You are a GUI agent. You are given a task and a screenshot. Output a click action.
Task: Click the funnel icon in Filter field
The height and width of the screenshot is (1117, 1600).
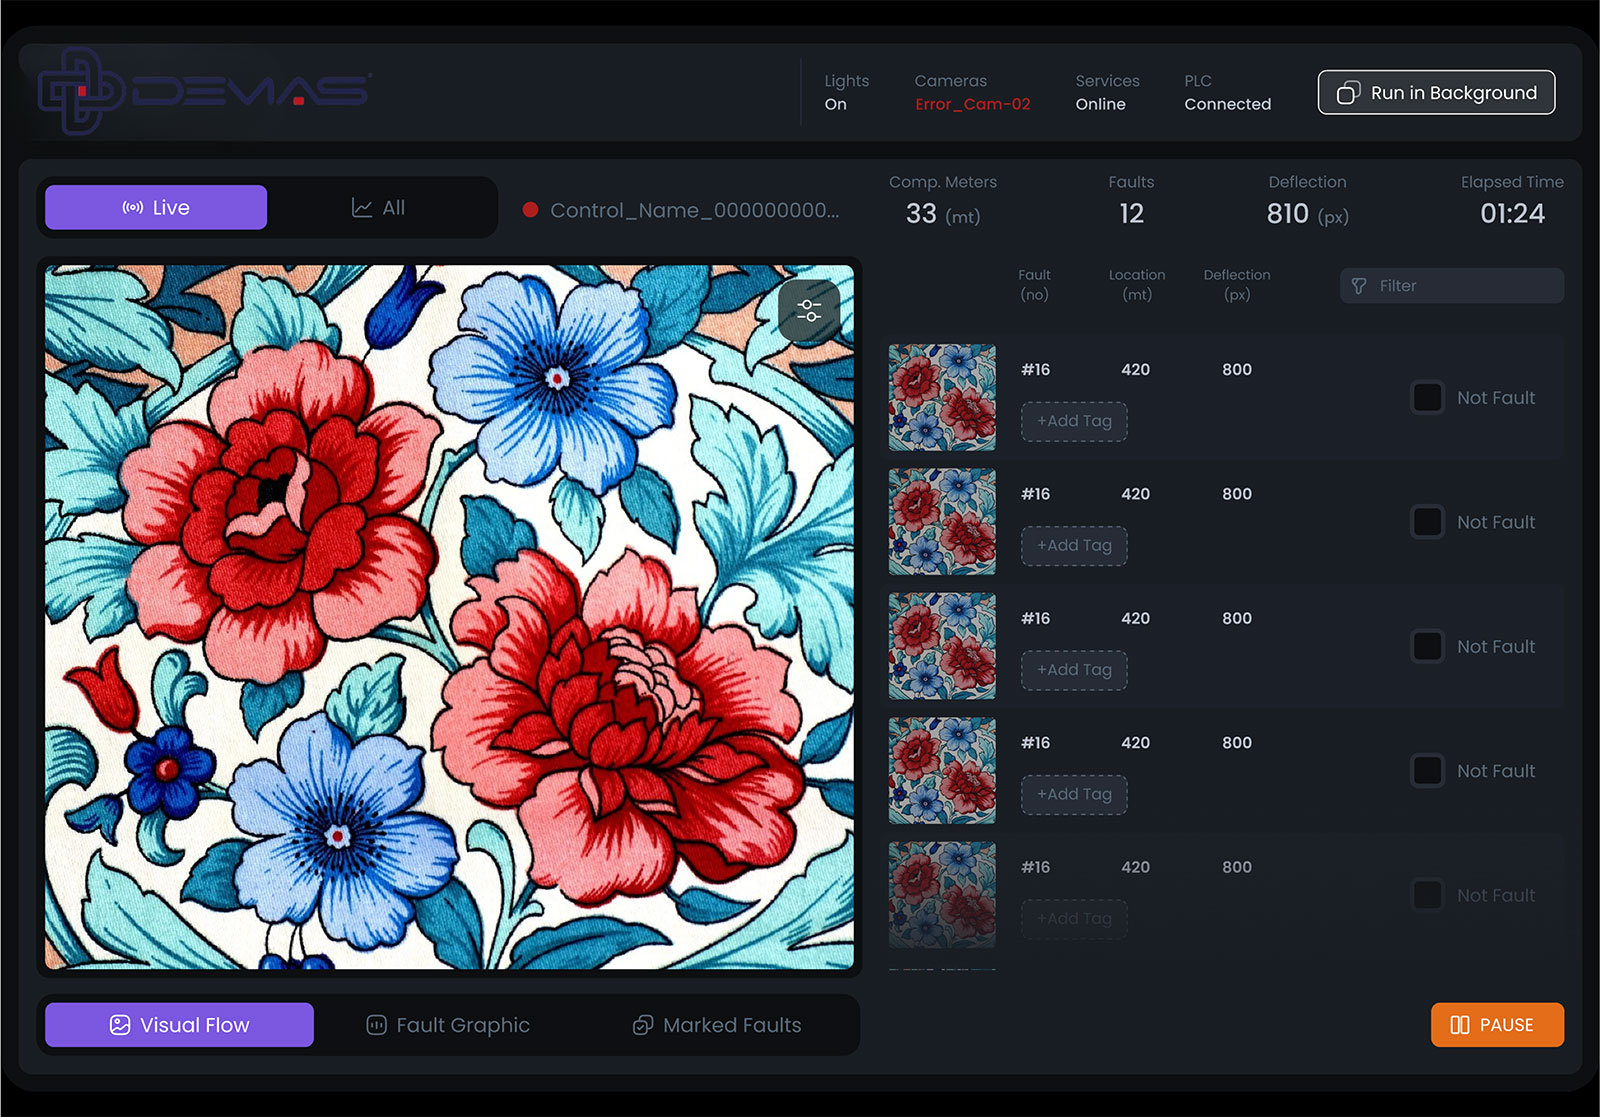(1359, 286)
